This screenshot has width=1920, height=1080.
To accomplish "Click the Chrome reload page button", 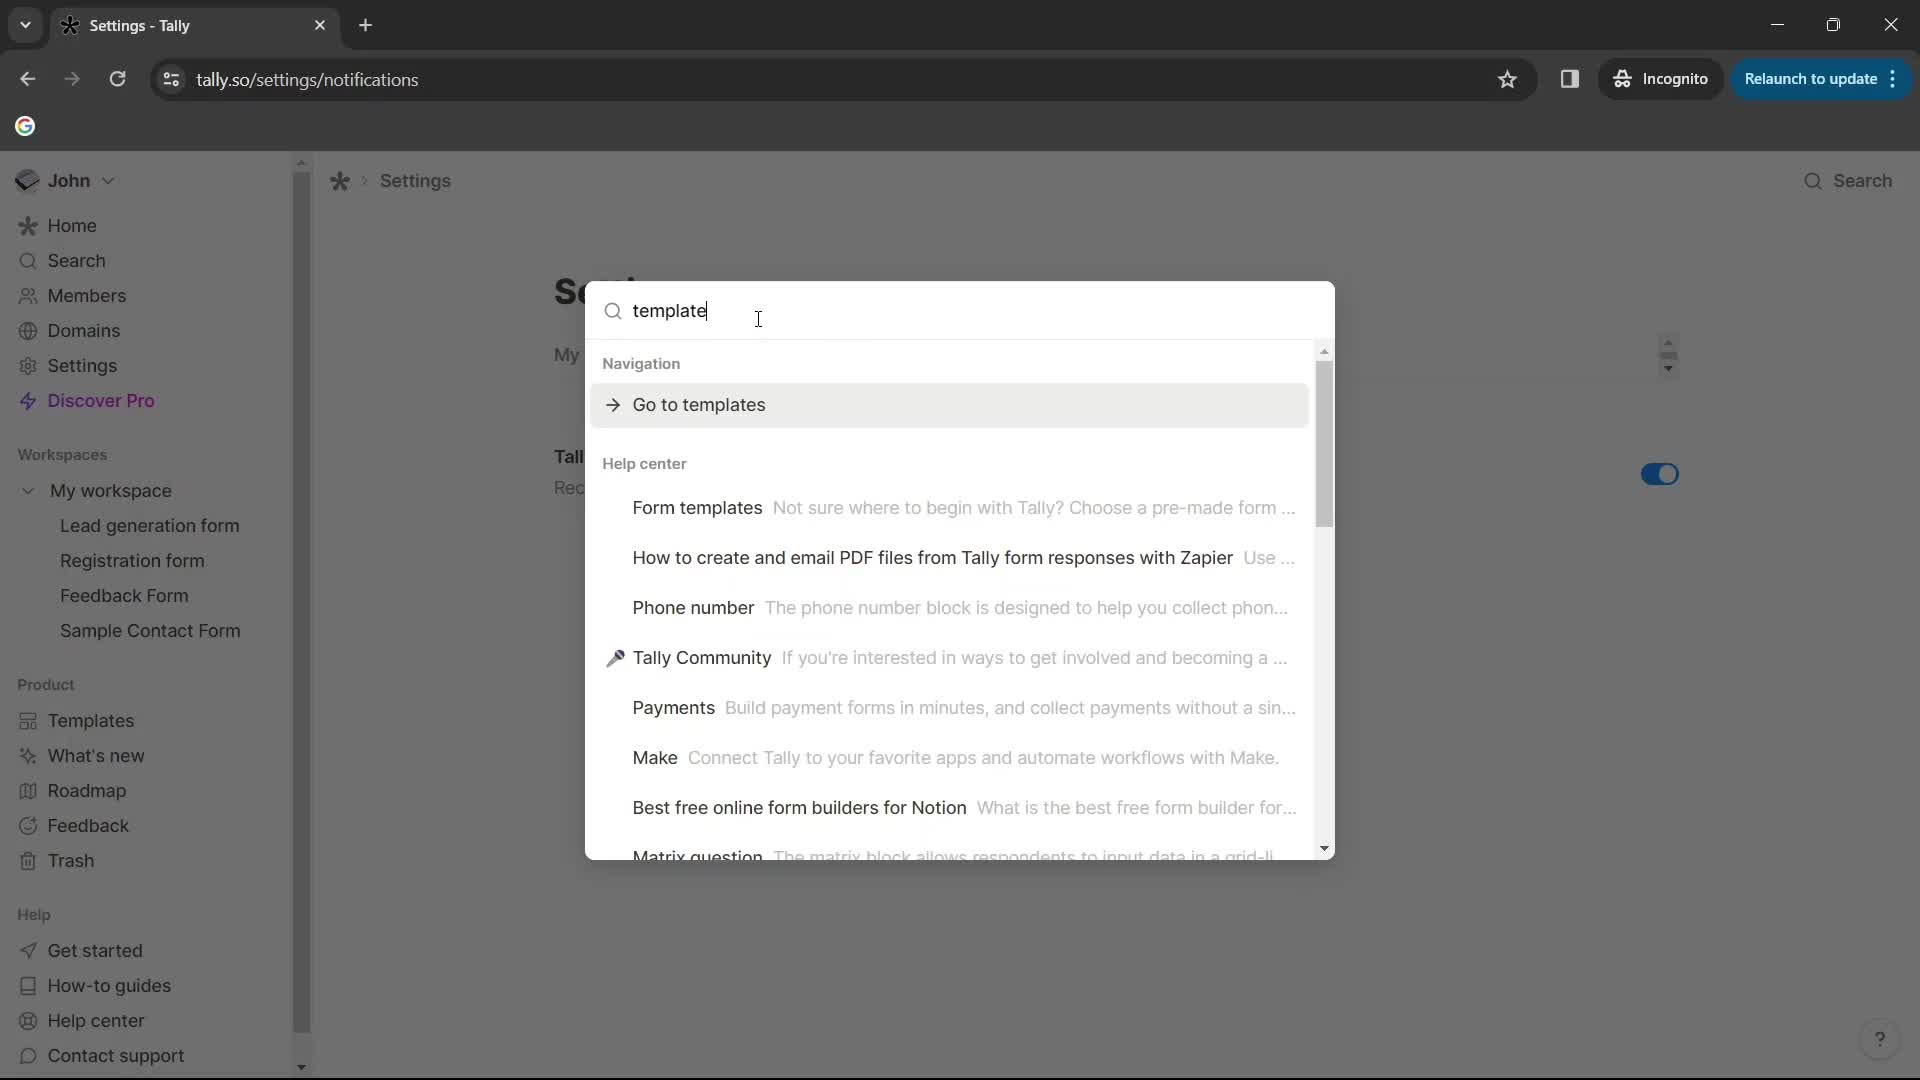I will 116,79.
